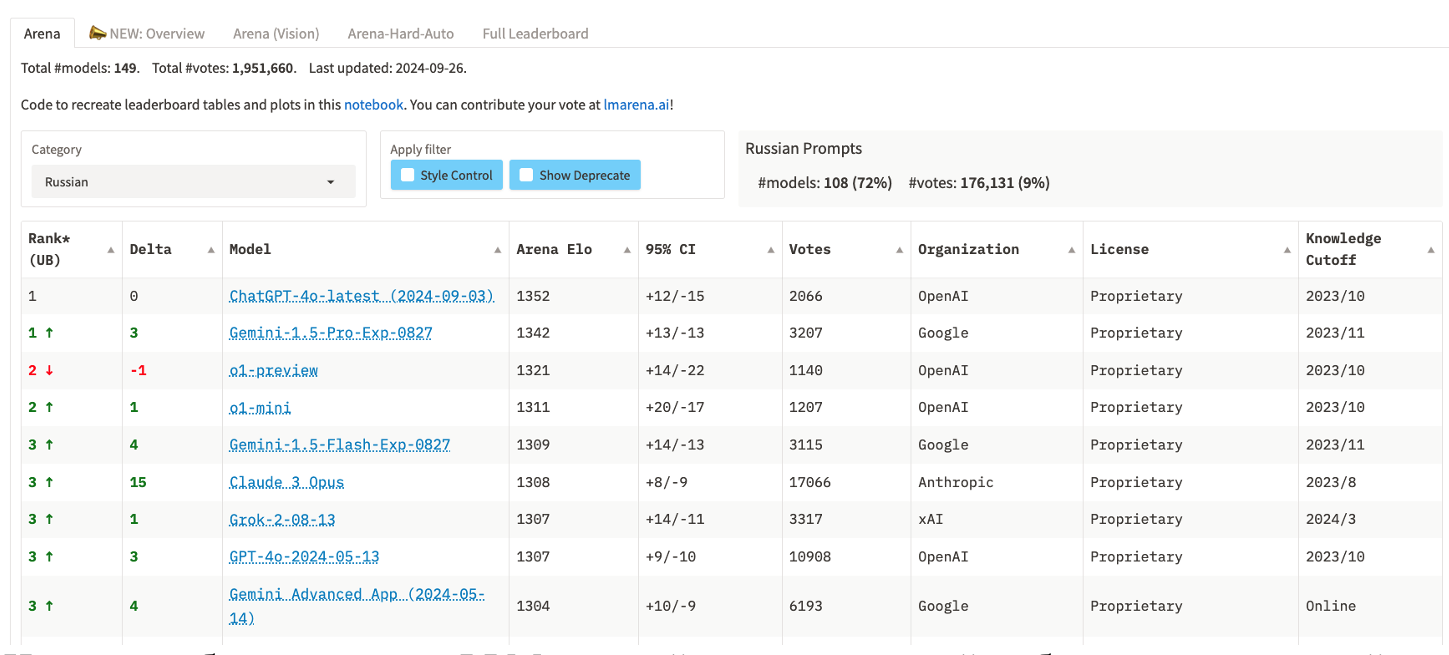Screen dimensions: 1449x655
Task: Enable the Show Deprecate checkbox
Action: point(526,175)
